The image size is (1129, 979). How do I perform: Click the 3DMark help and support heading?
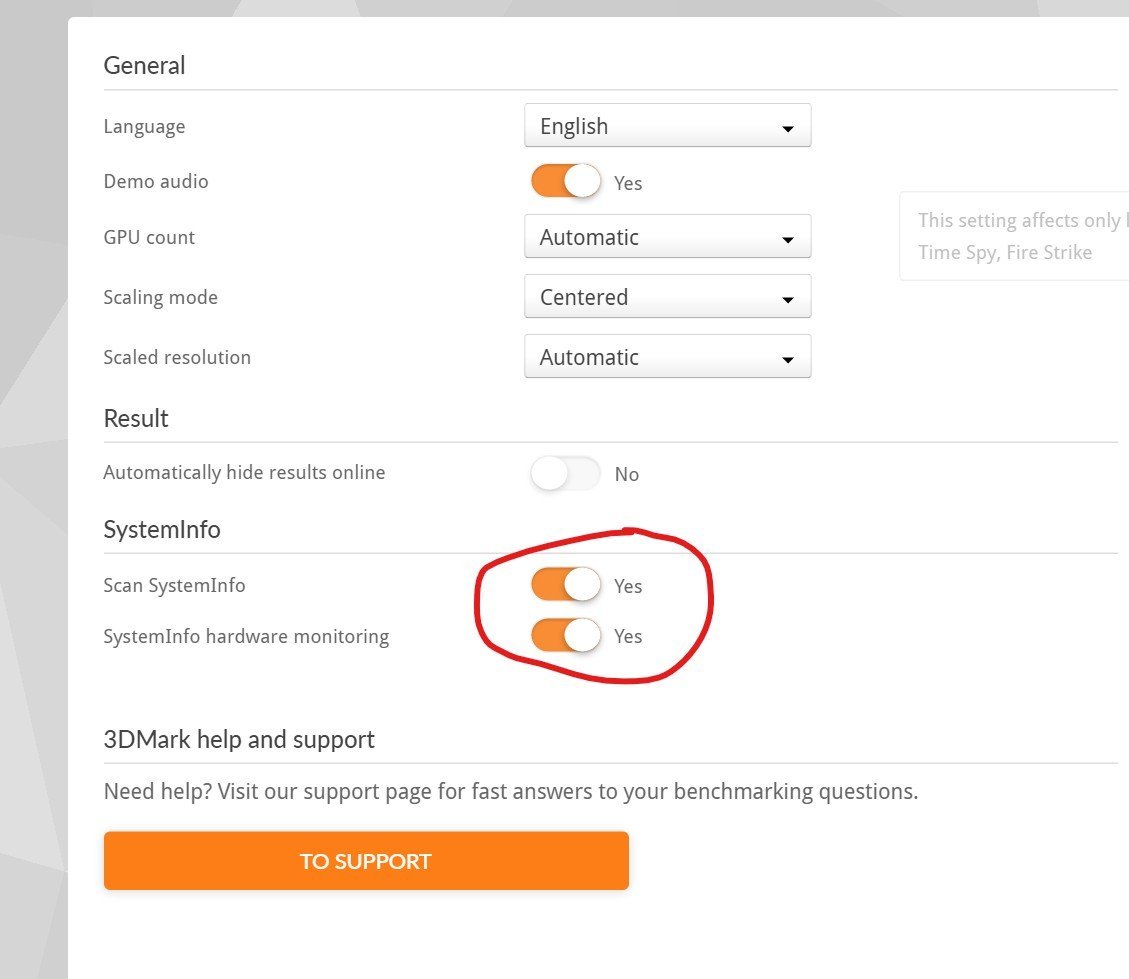(x=239, y=739)
